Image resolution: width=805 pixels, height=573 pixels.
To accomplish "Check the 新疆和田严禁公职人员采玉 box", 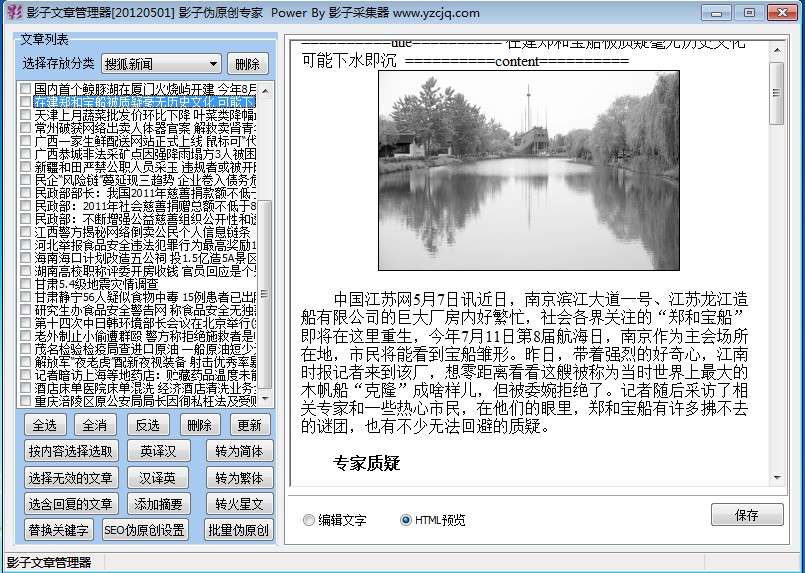I will 25,166.
